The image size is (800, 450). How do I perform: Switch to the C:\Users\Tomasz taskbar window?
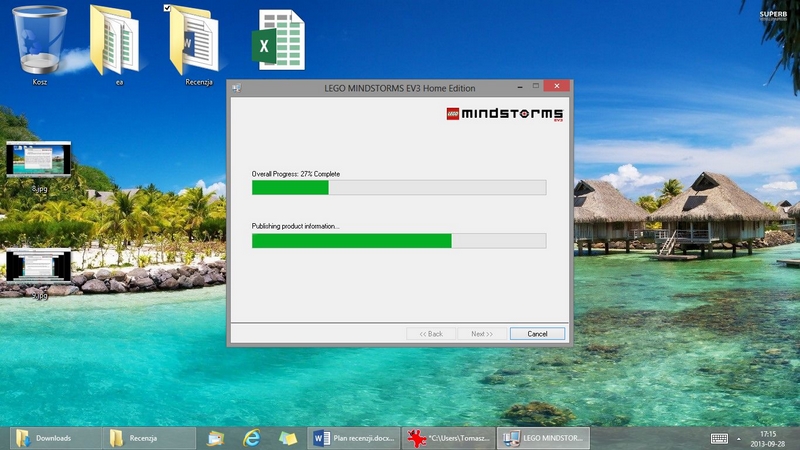point(448,438)
